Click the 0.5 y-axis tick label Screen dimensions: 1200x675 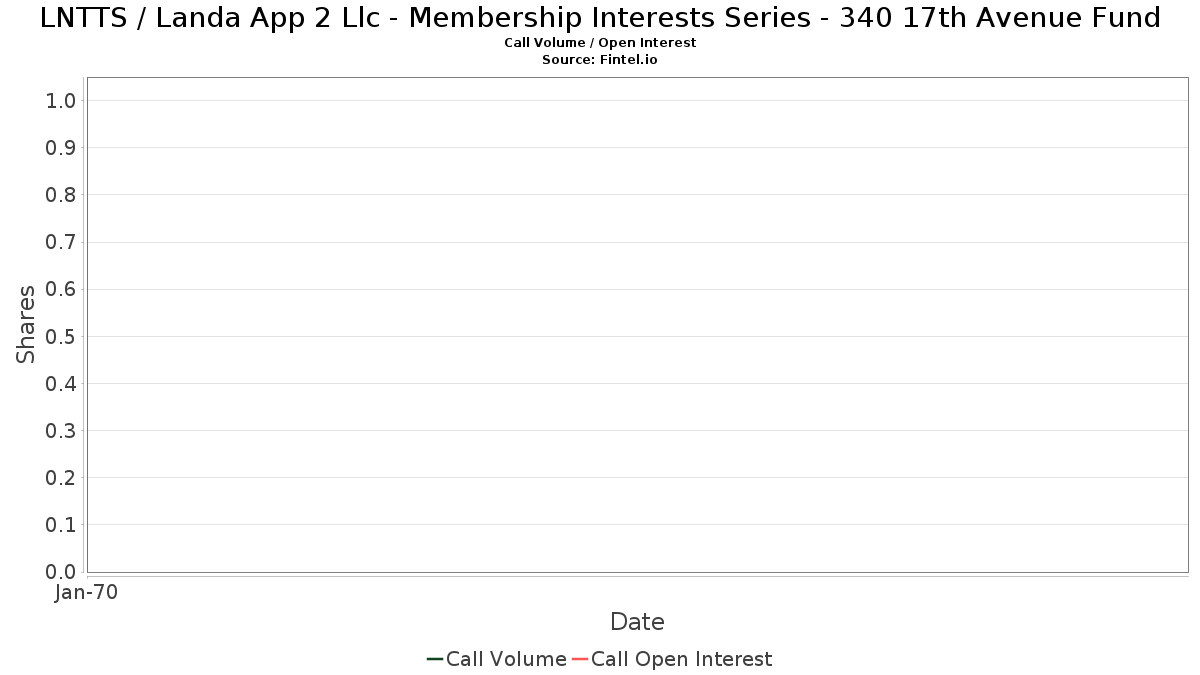[x=61, y=336]
